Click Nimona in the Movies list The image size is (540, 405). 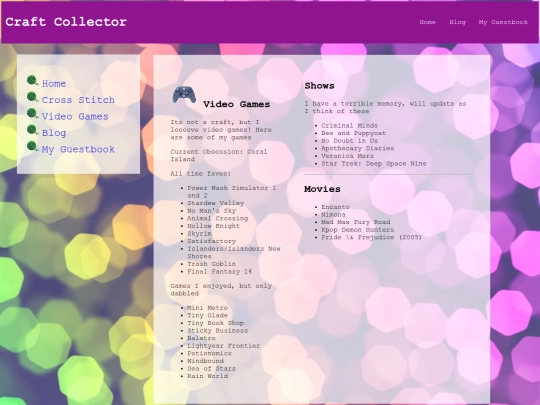click(333, 215)
